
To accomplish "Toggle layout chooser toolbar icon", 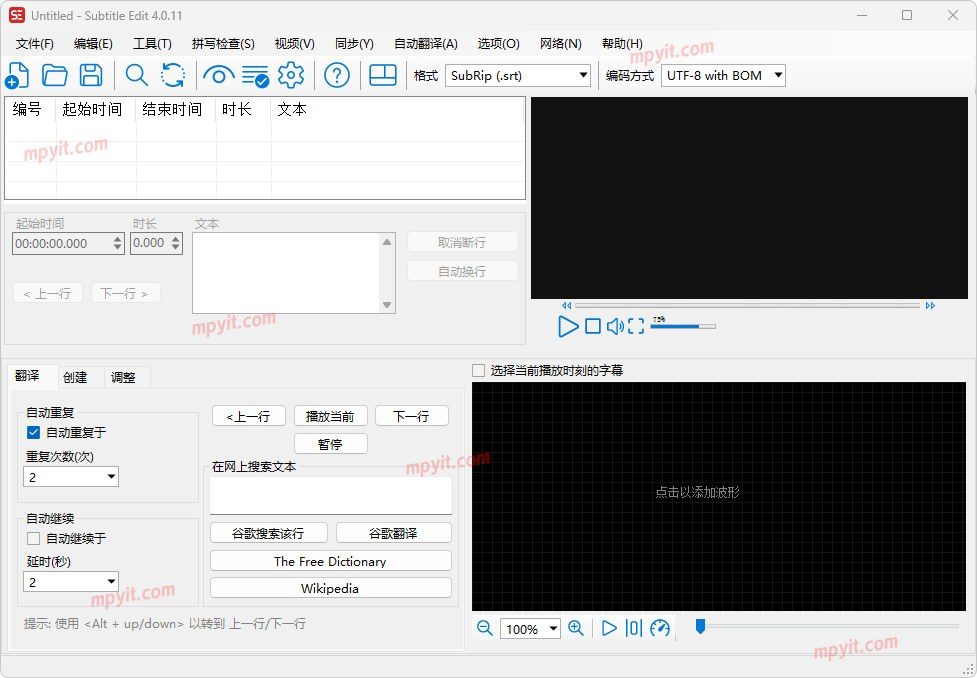I will click(x=383, y=75).
